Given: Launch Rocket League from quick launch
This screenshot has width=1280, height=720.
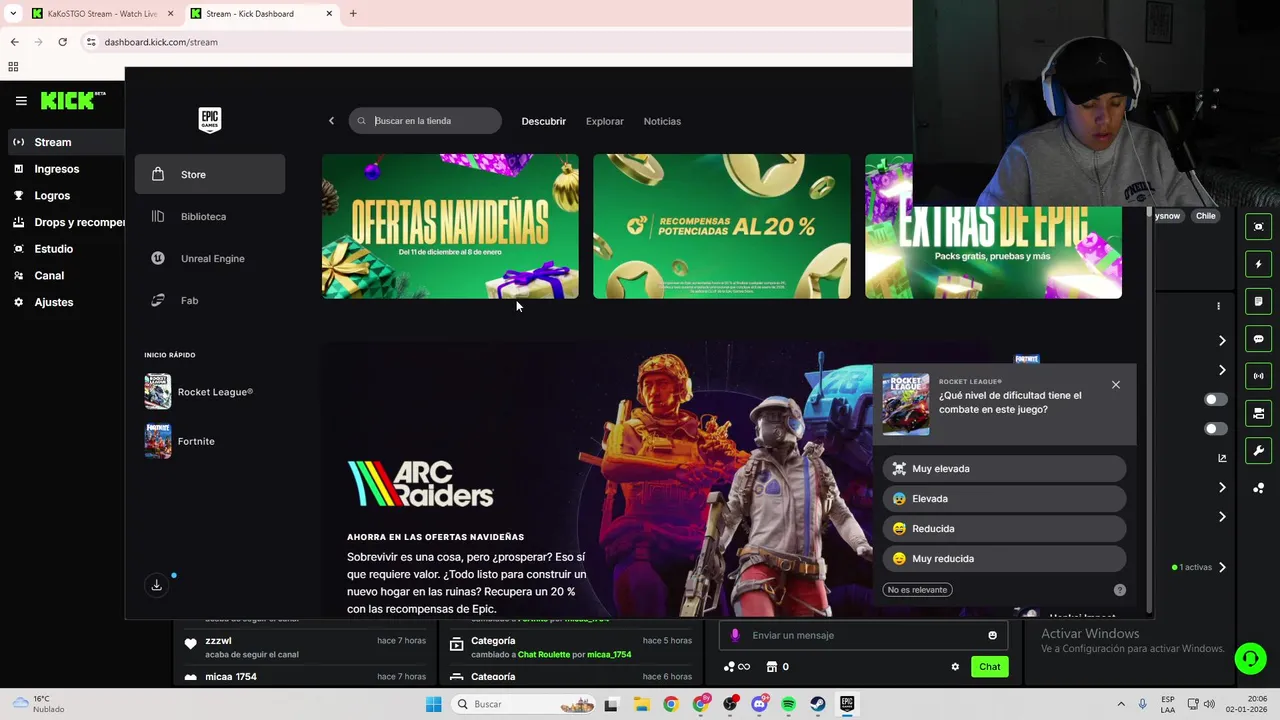Looking at the screenshot, I should click(199, 392).
